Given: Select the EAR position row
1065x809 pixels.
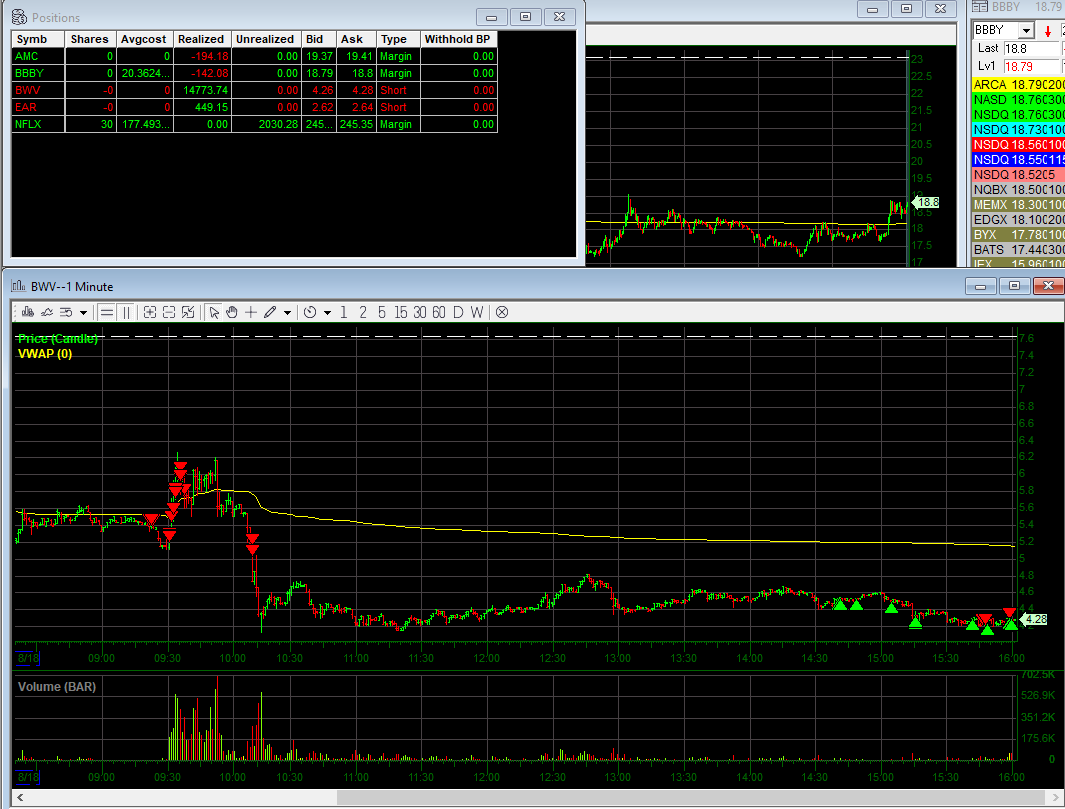Looking at the screenshot, I should pos(255,107).
